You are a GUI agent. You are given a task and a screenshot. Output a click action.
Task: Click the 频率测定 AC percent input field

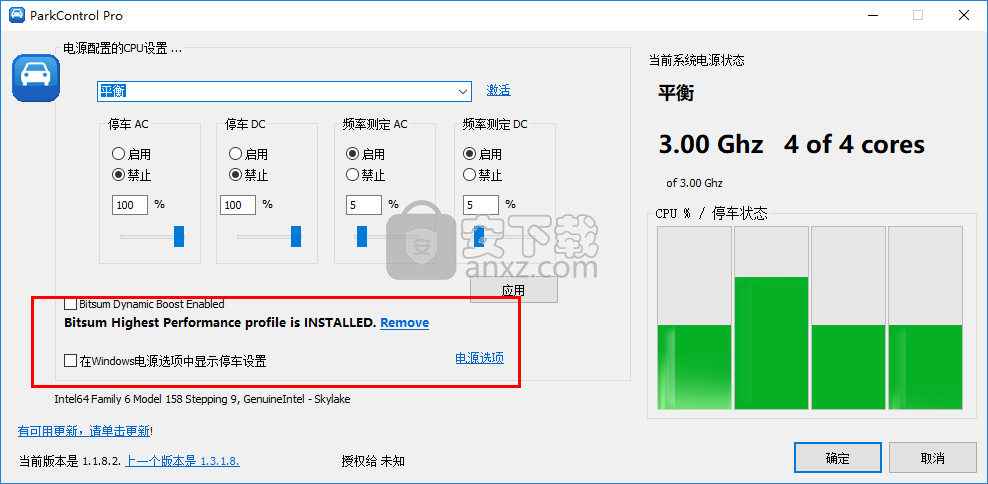(364, 205)
